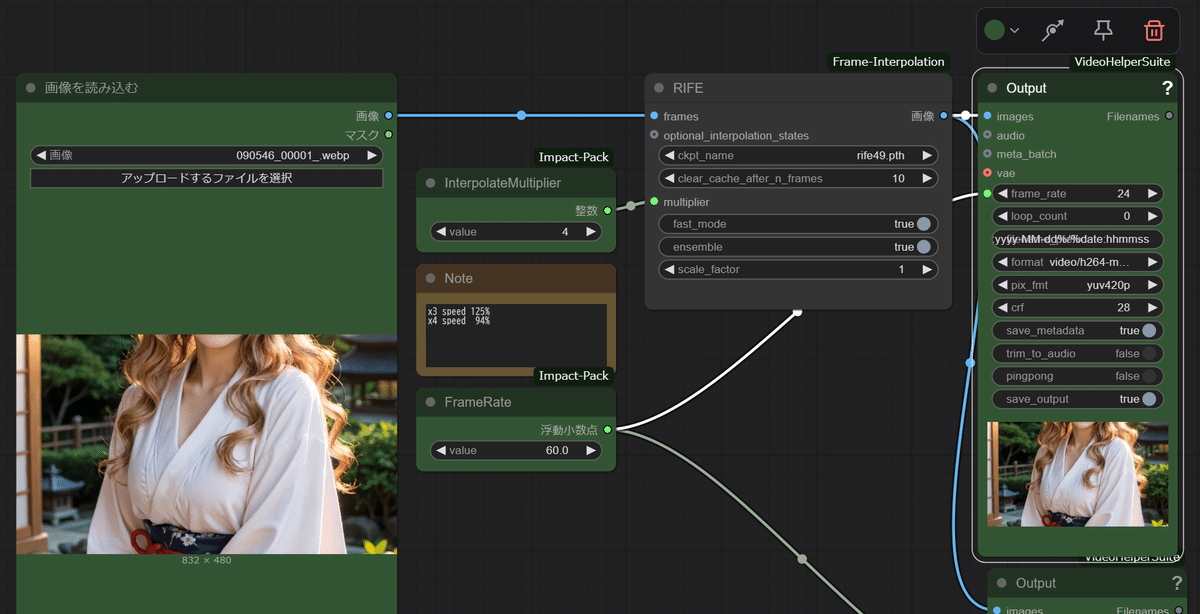Open help for the lower Output node
1200x614 pixels.
point(1177,583)
